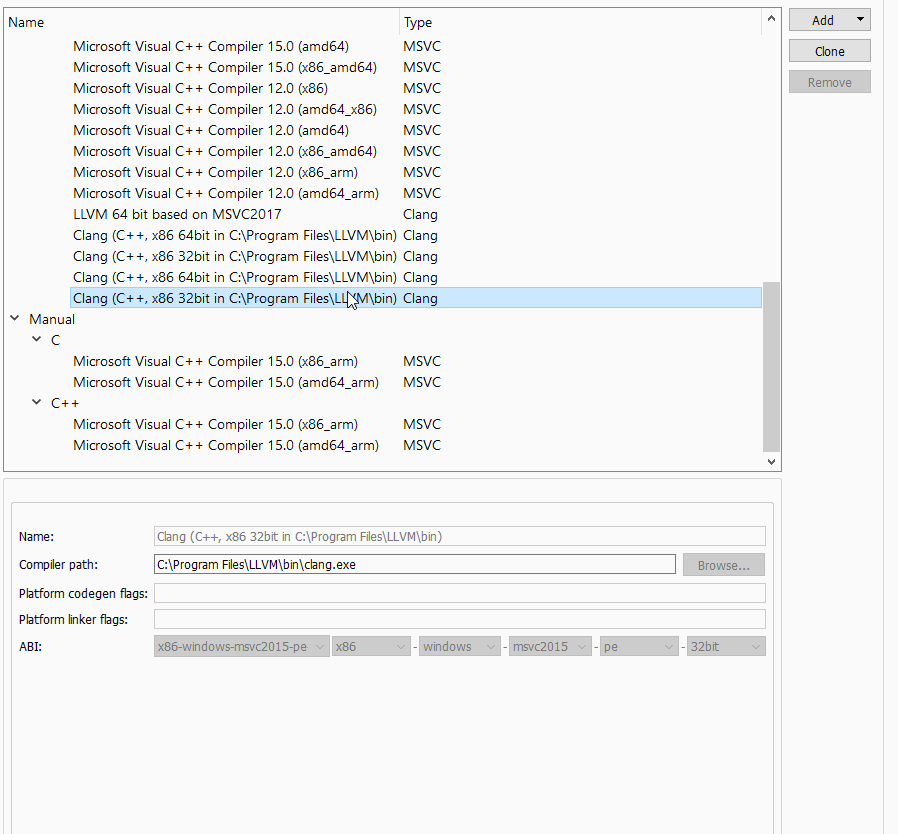898x834 pixels.
Task: Open the pe binary format dropdown
Action: coord(639,647)
